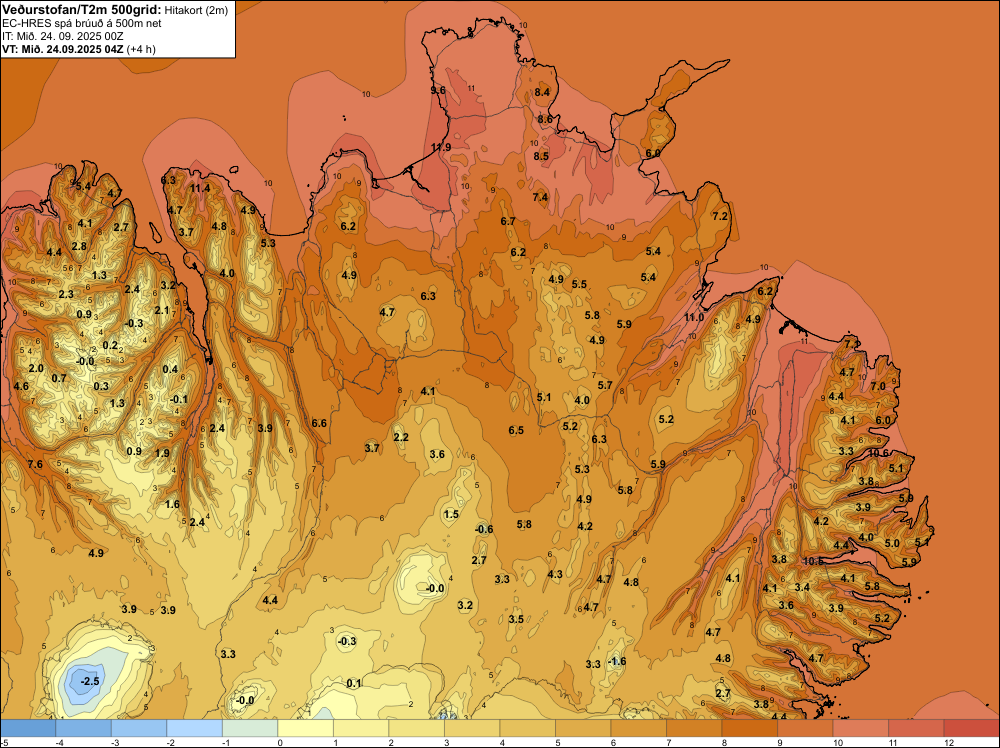Click the -2.5 temperature value in the blue area
This screenshot has width=1000, height=748.
[x=90, y=682]
